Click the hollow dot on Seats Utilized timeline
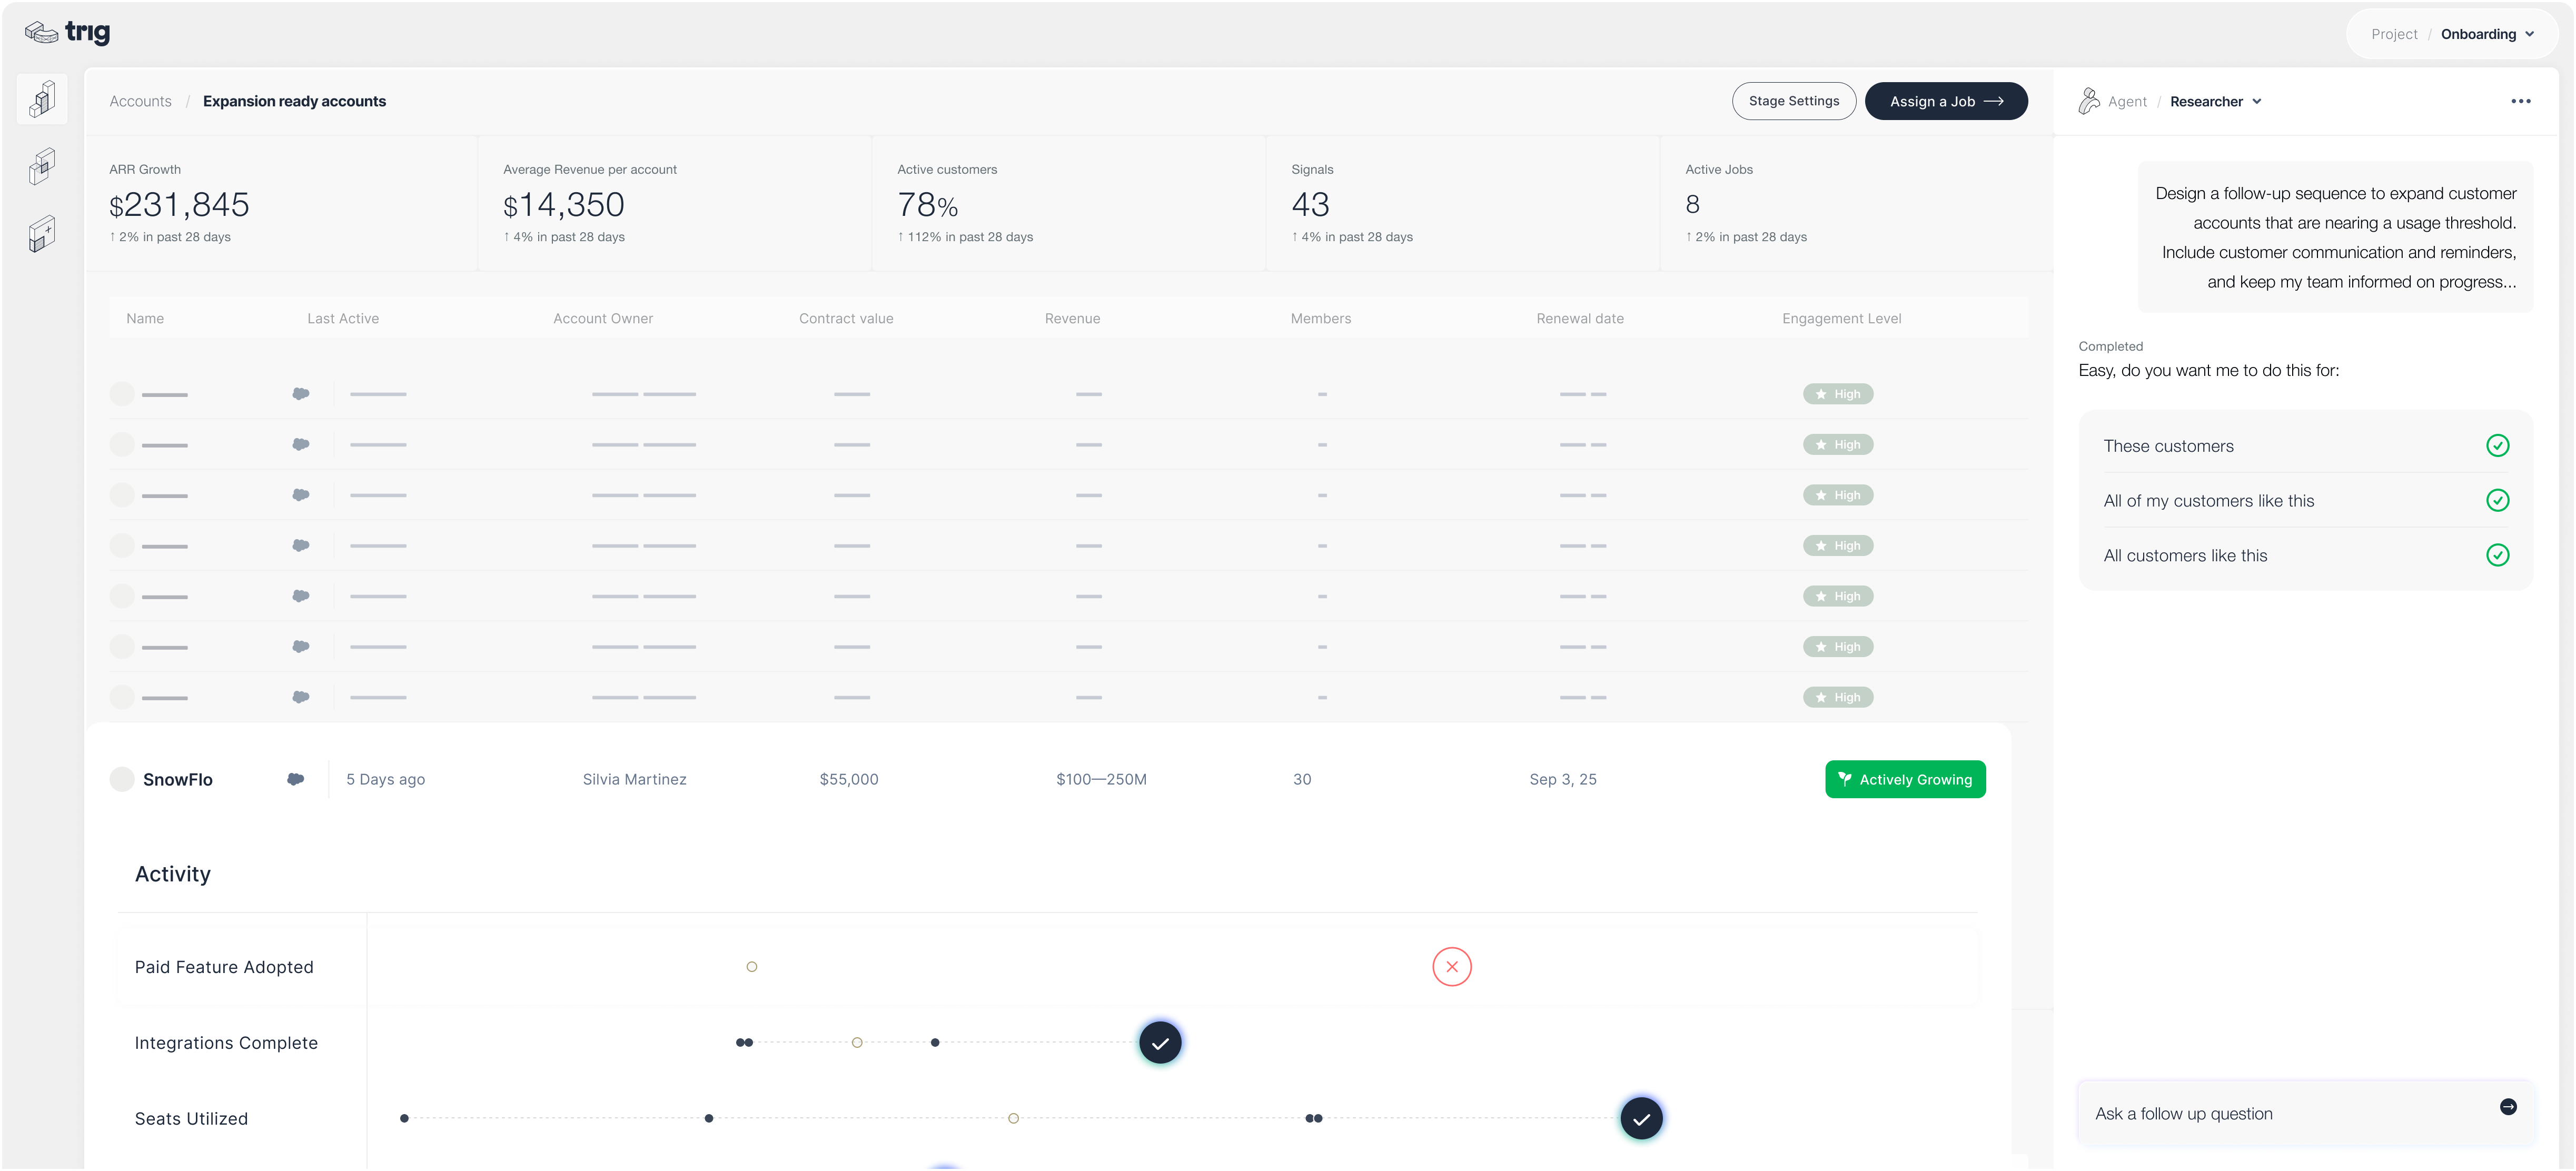This screenshot has width=2576, height=1171. click(1013, 1118)
